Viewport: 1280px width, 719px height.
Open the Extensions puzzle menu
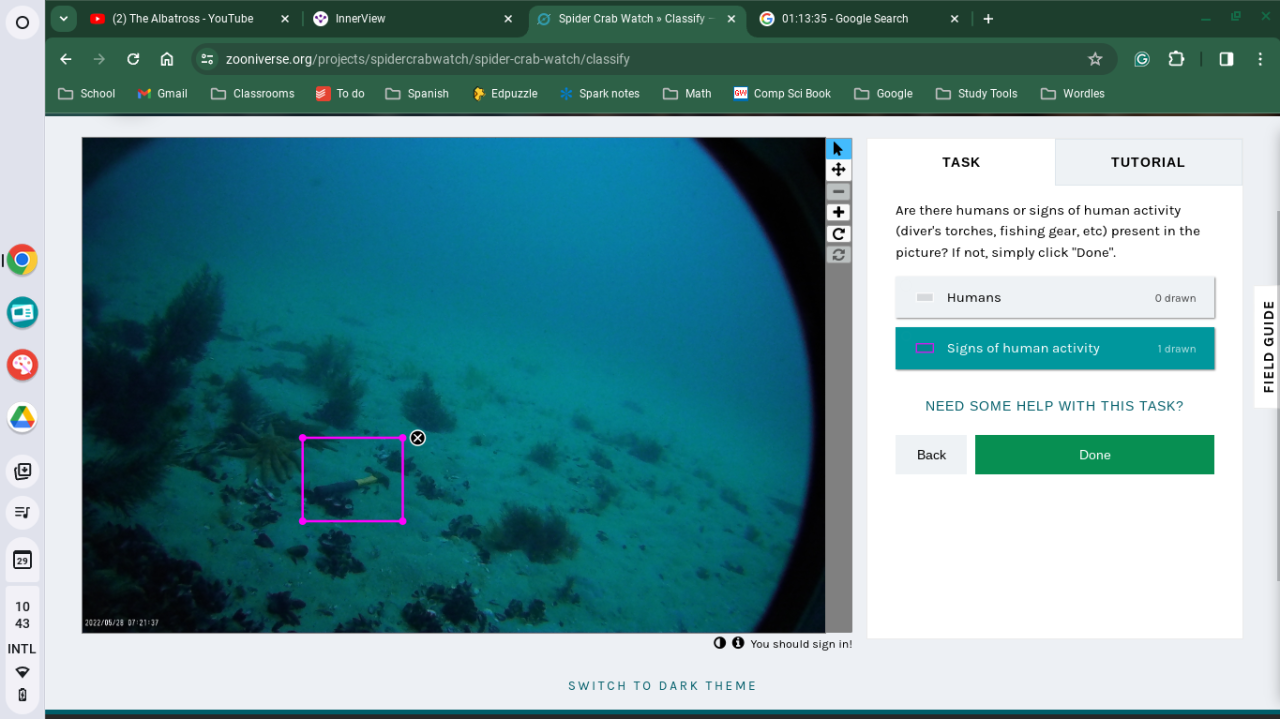tap(1176, 59)
